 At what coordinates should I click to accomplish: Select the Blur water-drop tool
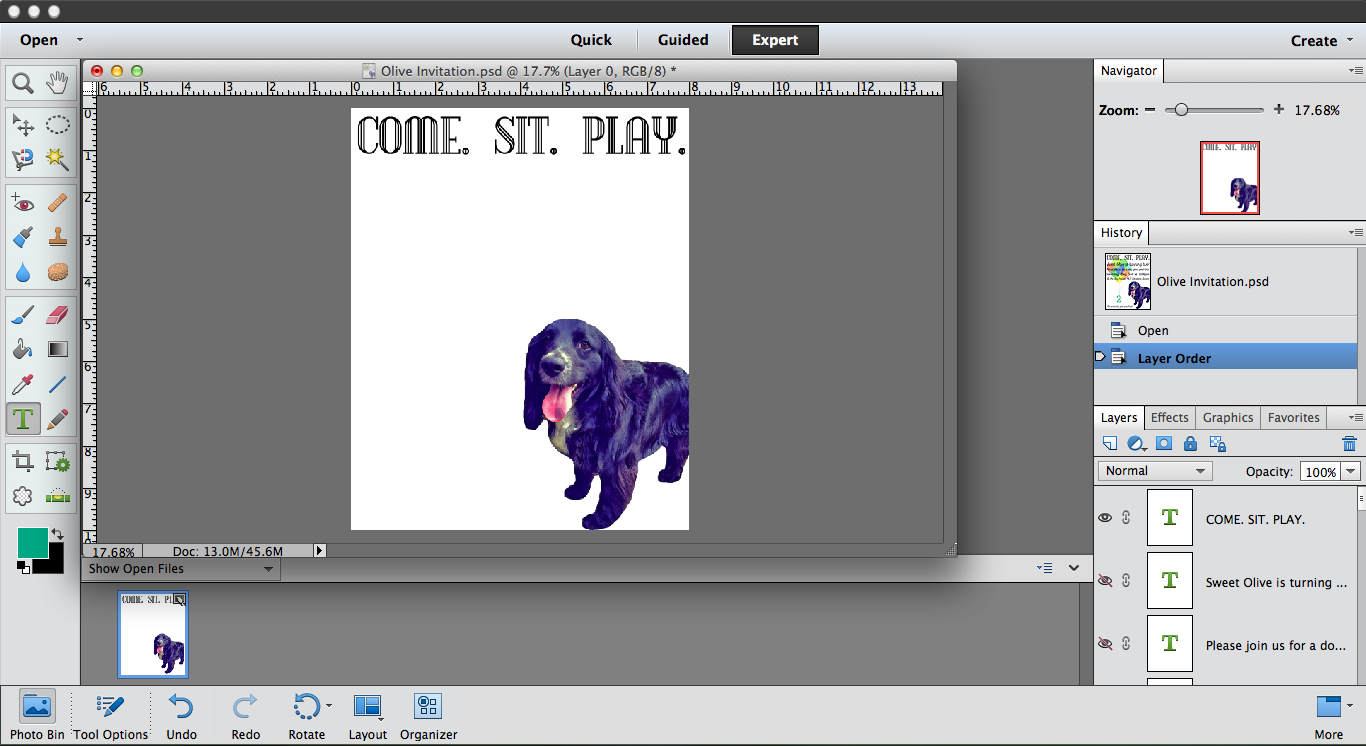(x=23, y=272)
